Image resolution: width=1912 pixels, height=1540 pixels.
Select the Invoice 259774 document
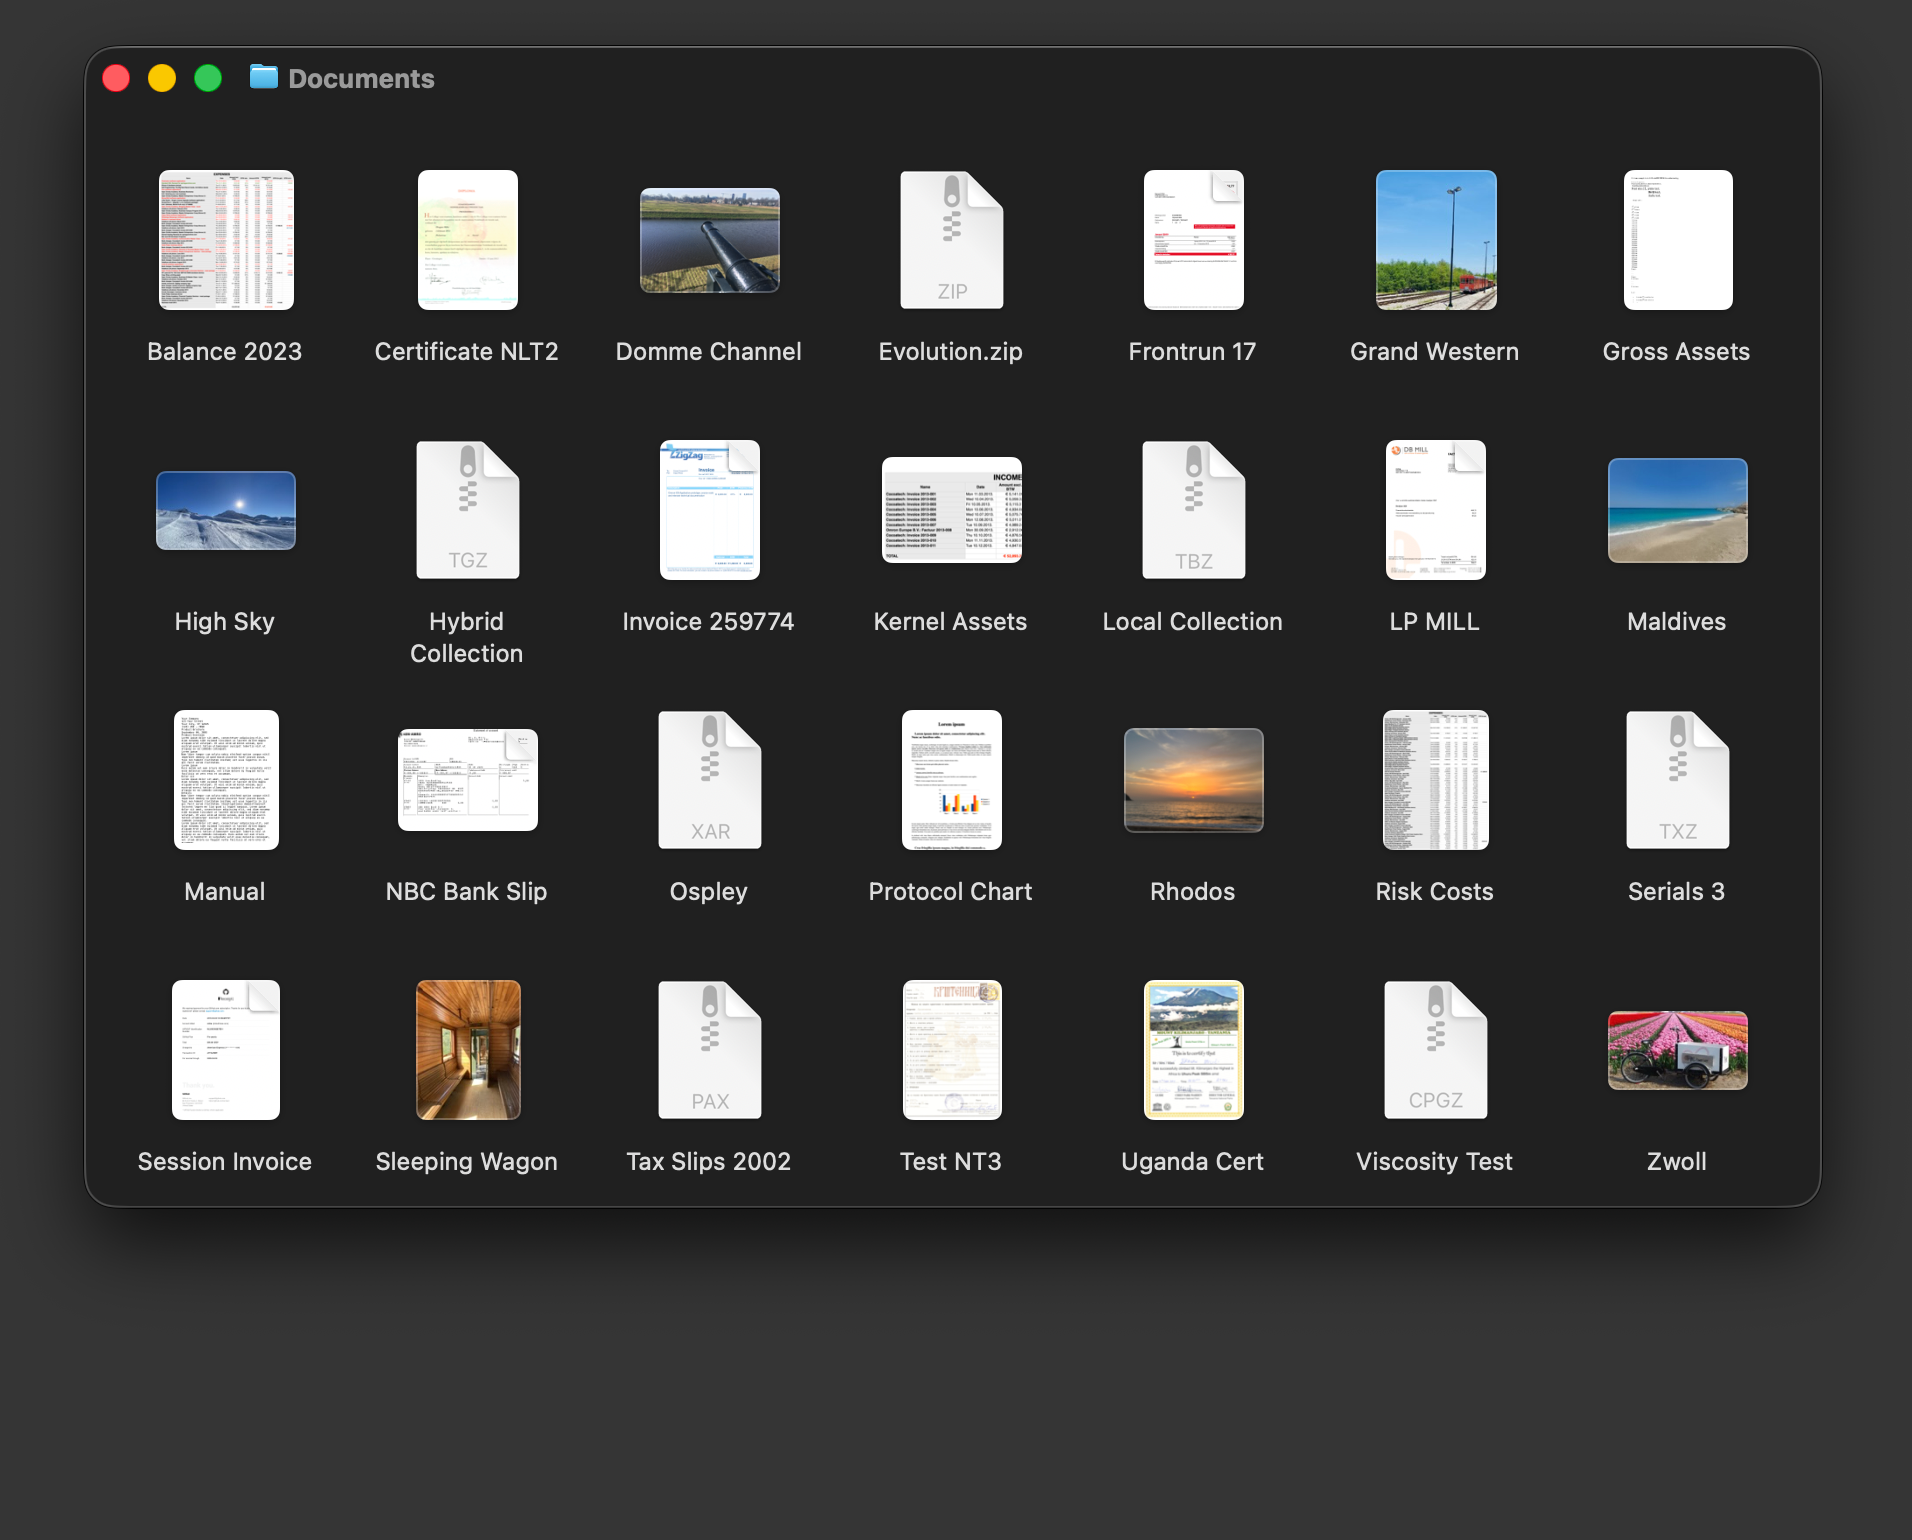[709, 510]
